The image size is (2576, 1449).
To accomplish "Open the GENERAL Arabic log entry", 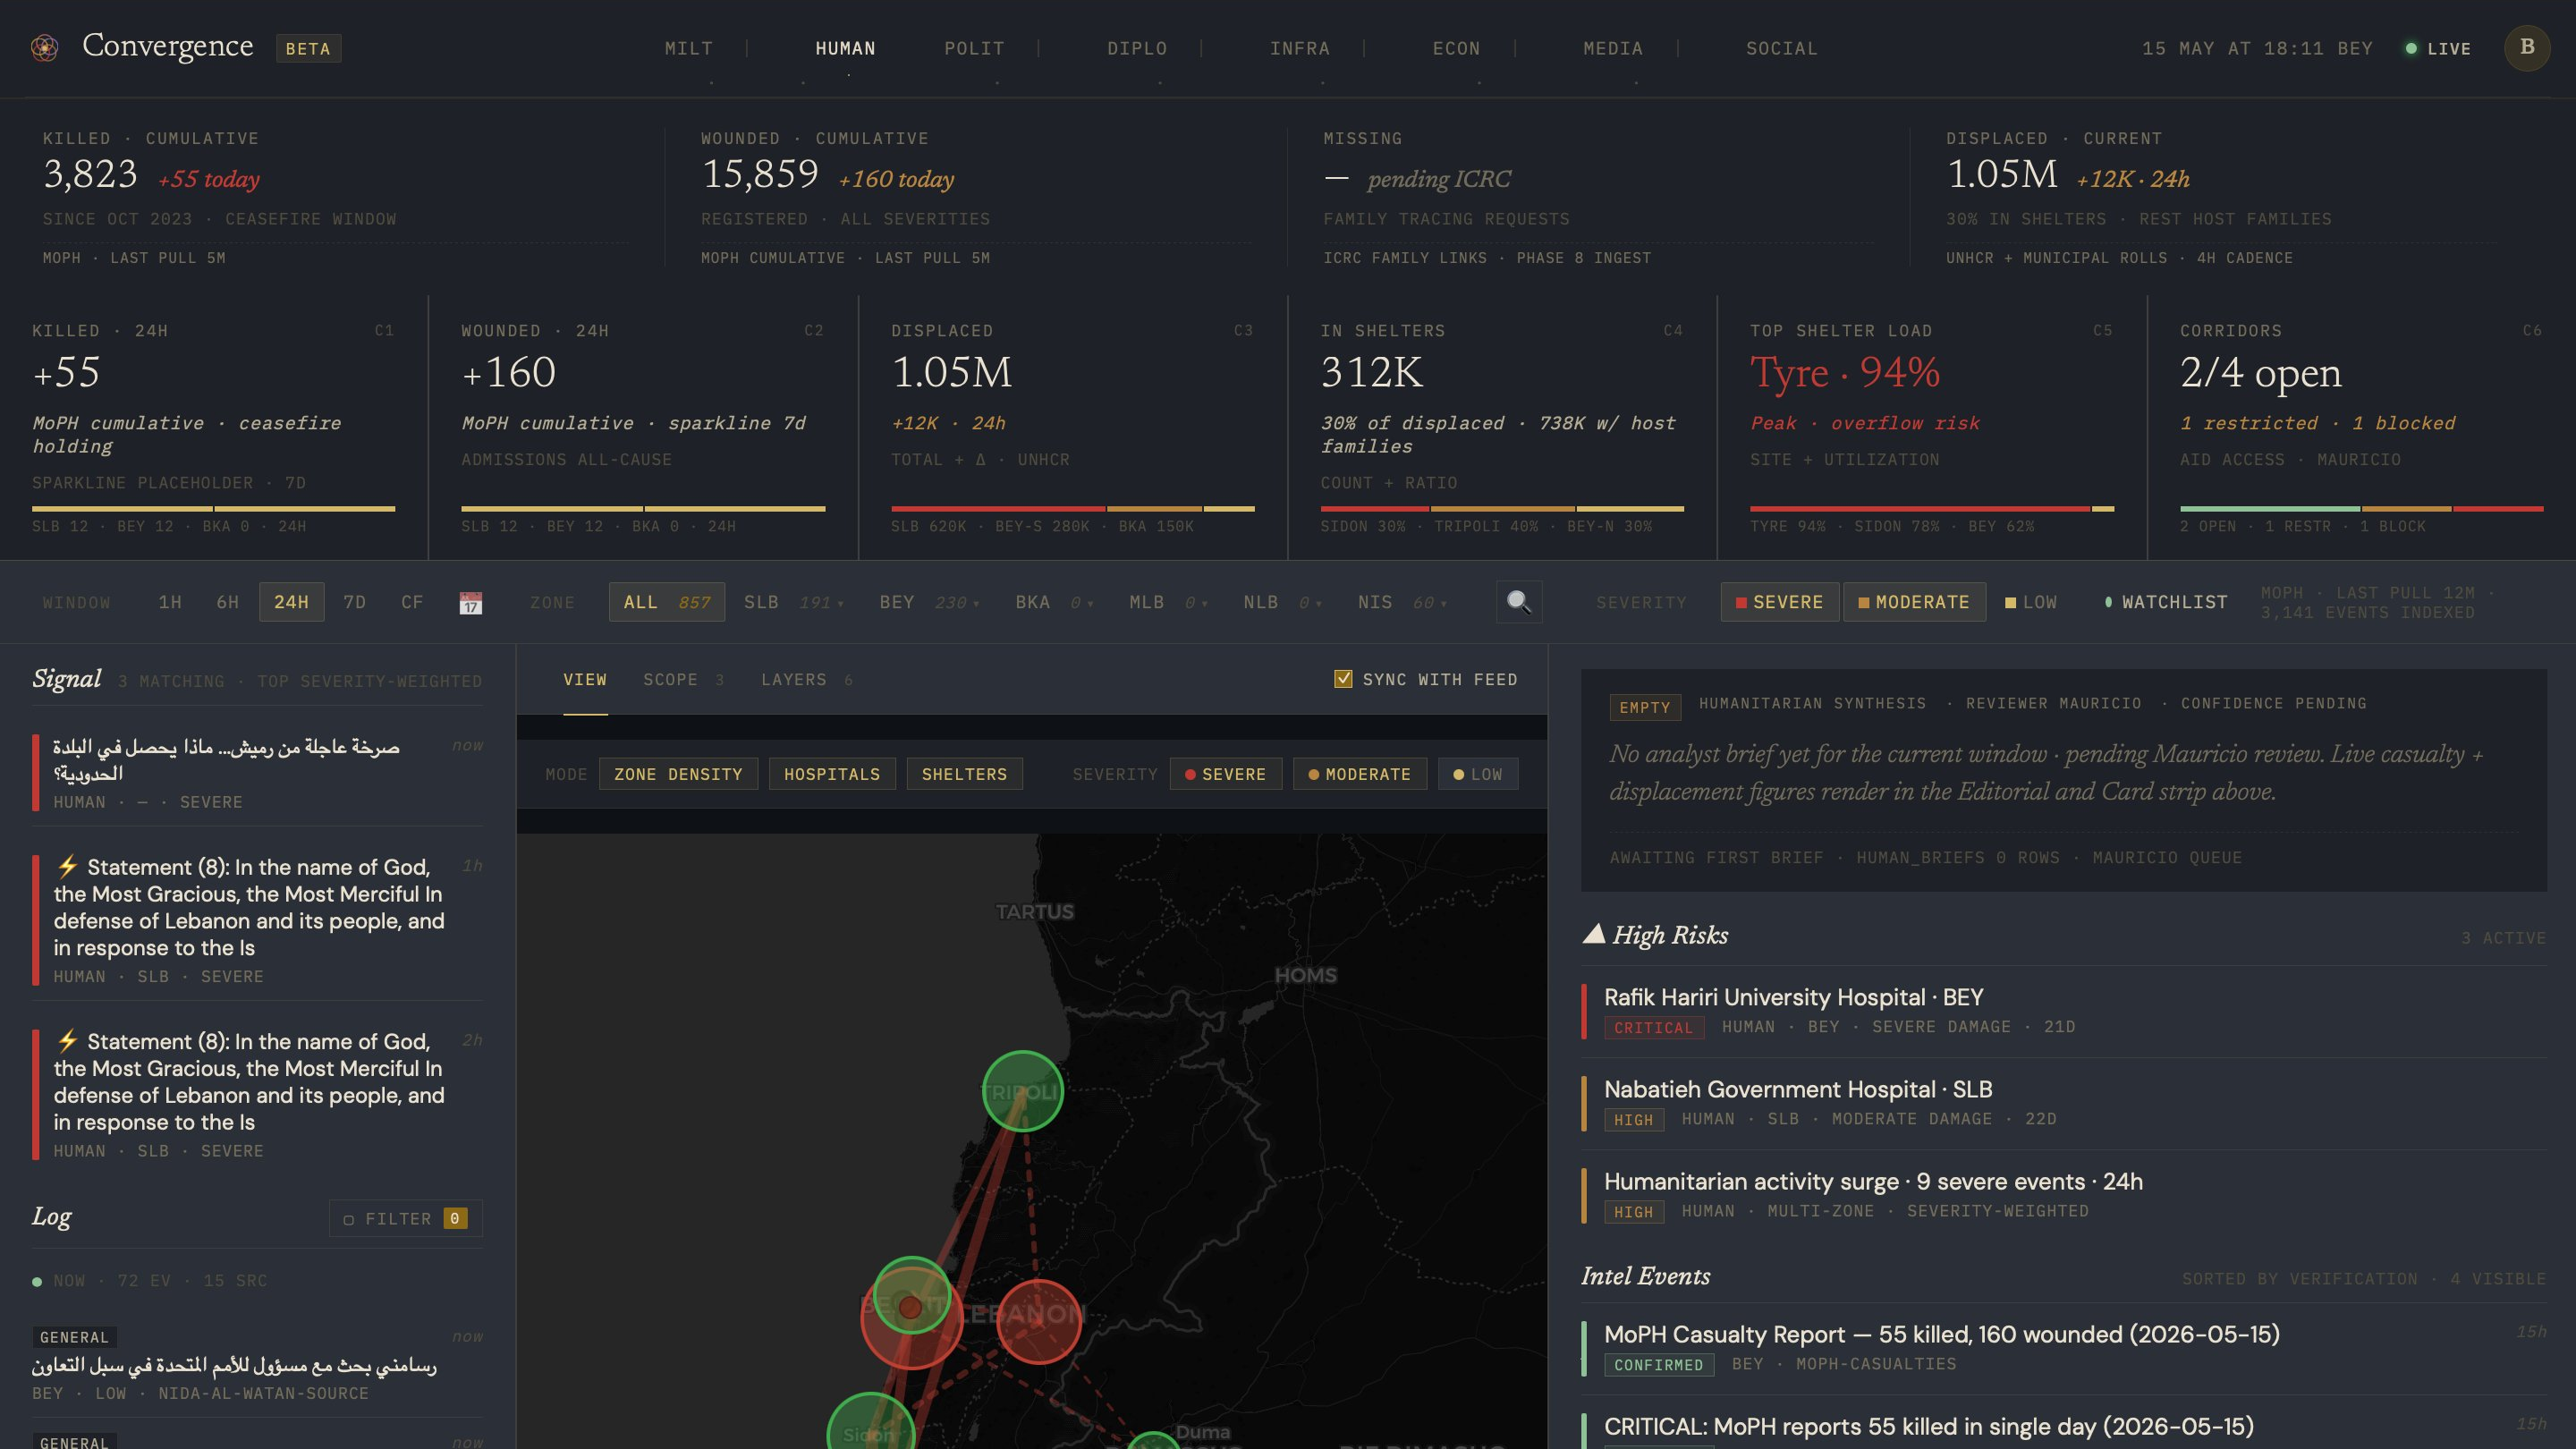I will point(257,1364).
